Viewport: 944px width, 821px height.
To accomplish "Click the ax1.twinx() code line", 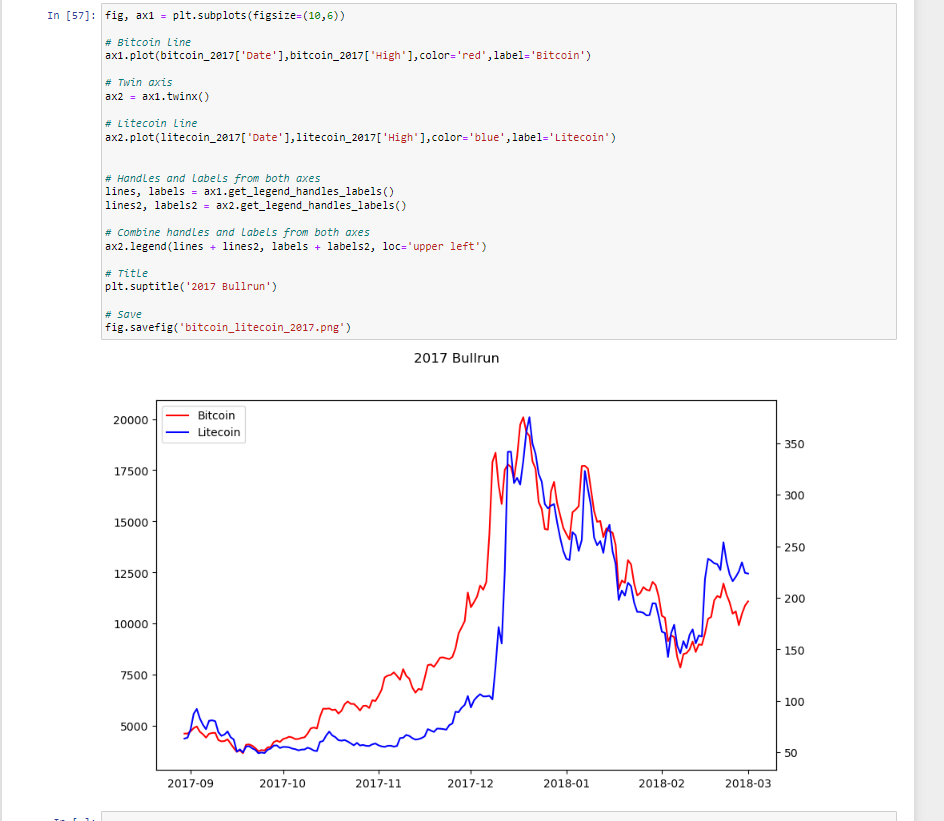I will point(157,96).
